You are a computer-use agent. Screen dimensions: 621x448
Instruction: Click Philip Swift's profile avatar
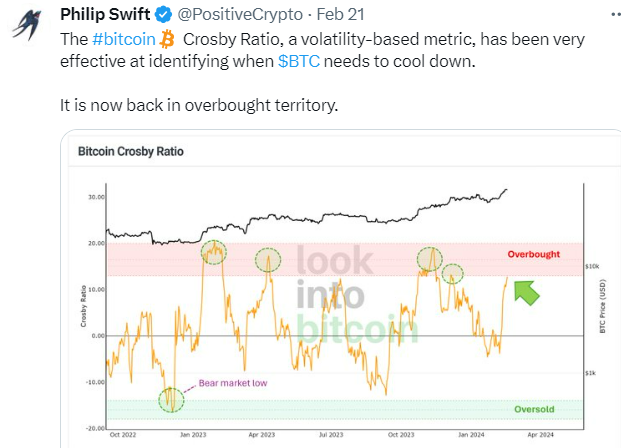click(28, 26)
